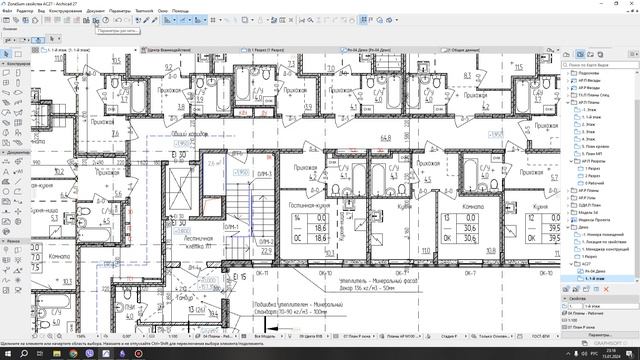Viewport: 640px width, 360px height.
Task: Collapse Конструирование toolbox group
Action: [3, 64]
